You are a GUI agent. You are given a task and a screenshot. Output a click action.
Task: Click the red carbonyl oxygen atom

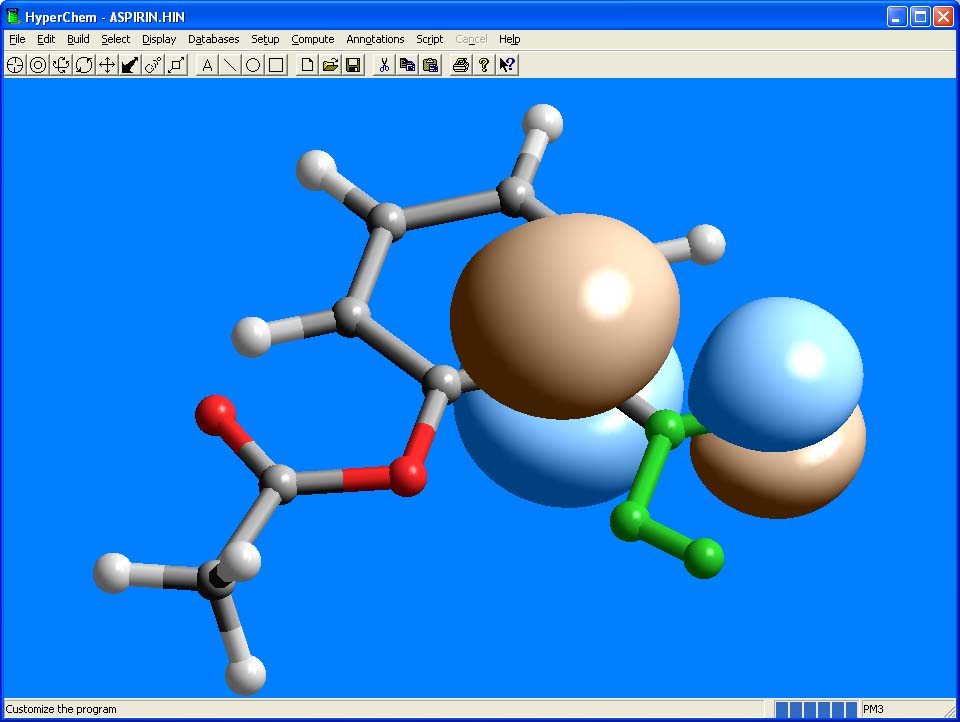click(x=215, y=415)
